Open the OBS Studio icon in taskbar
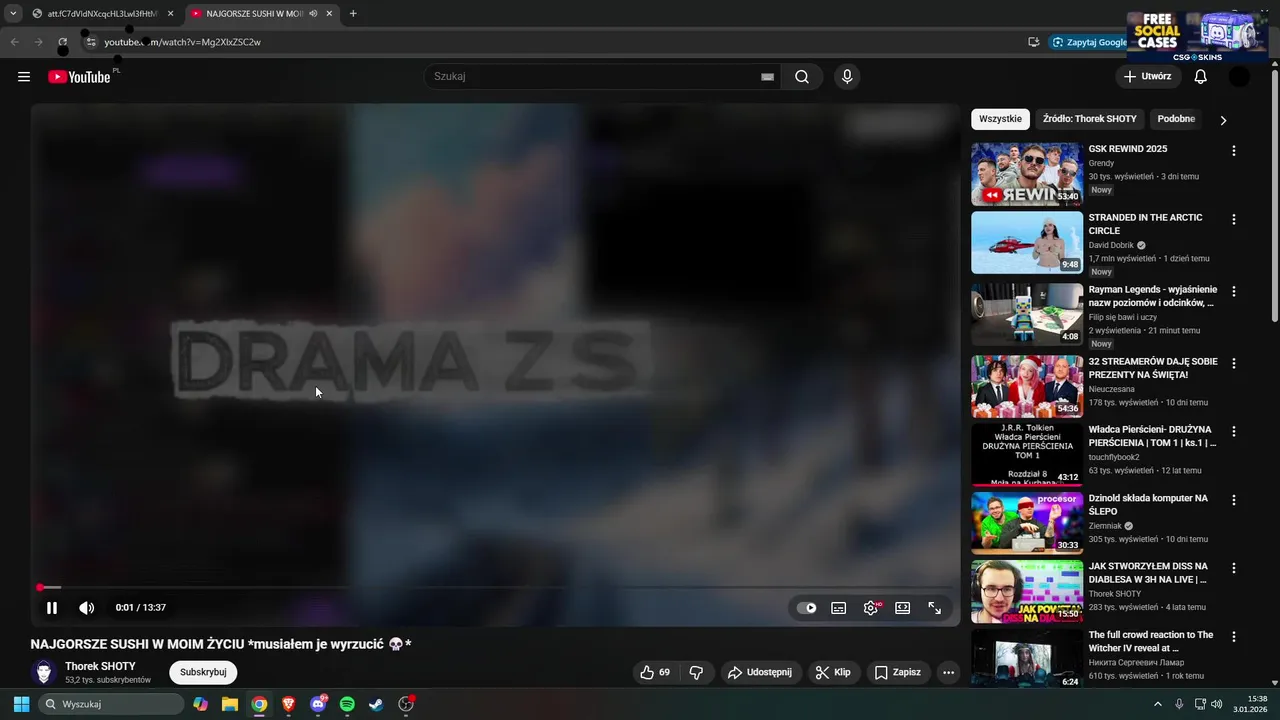Viewport: 1280px width, 720px height. pos(406,704)
